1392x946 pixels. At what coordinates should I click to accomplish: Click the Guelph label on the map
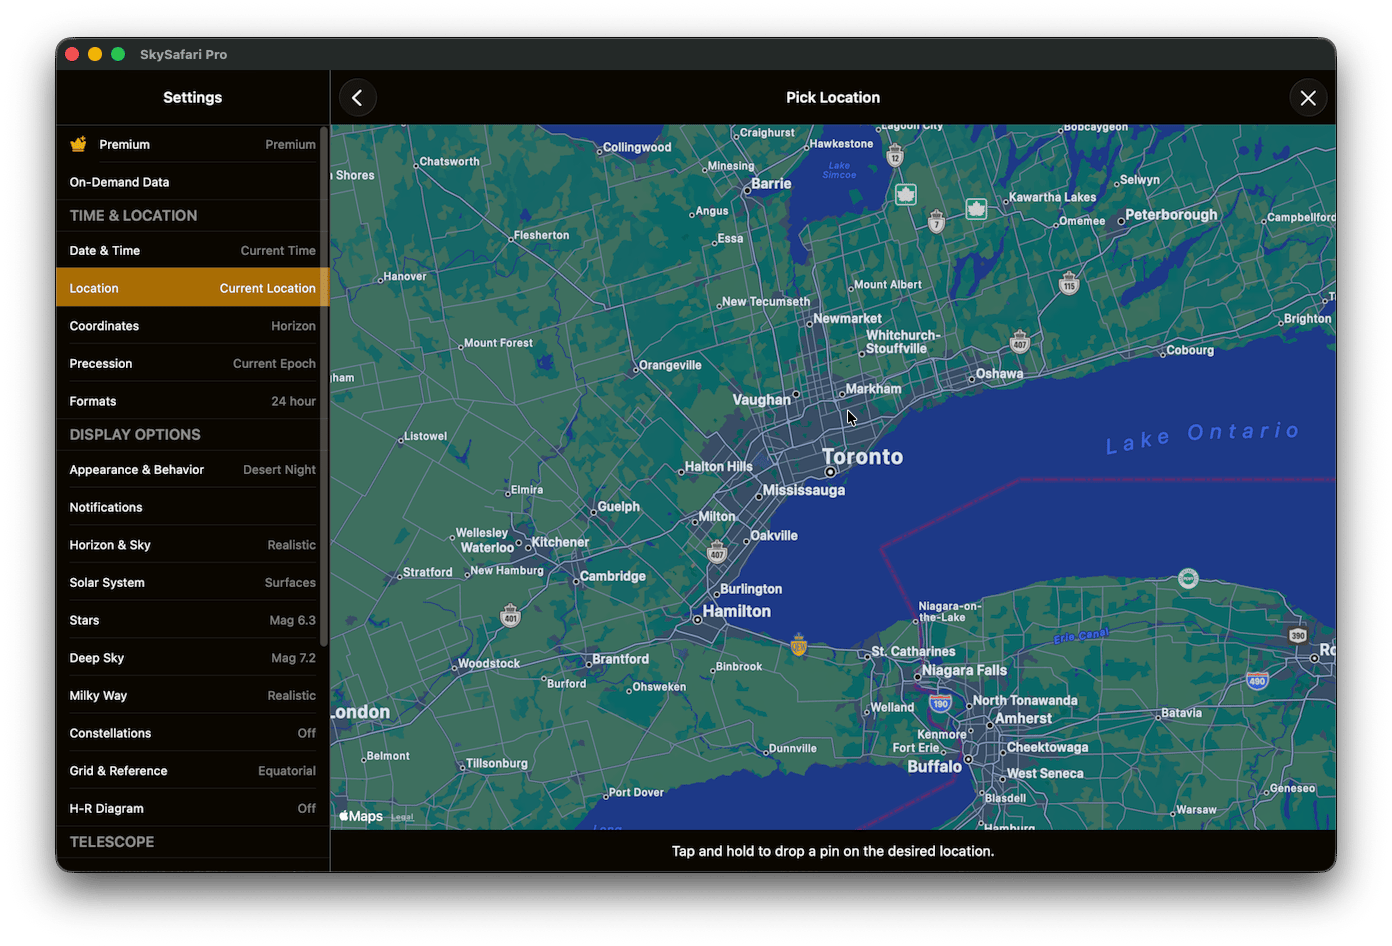(619, 507)
